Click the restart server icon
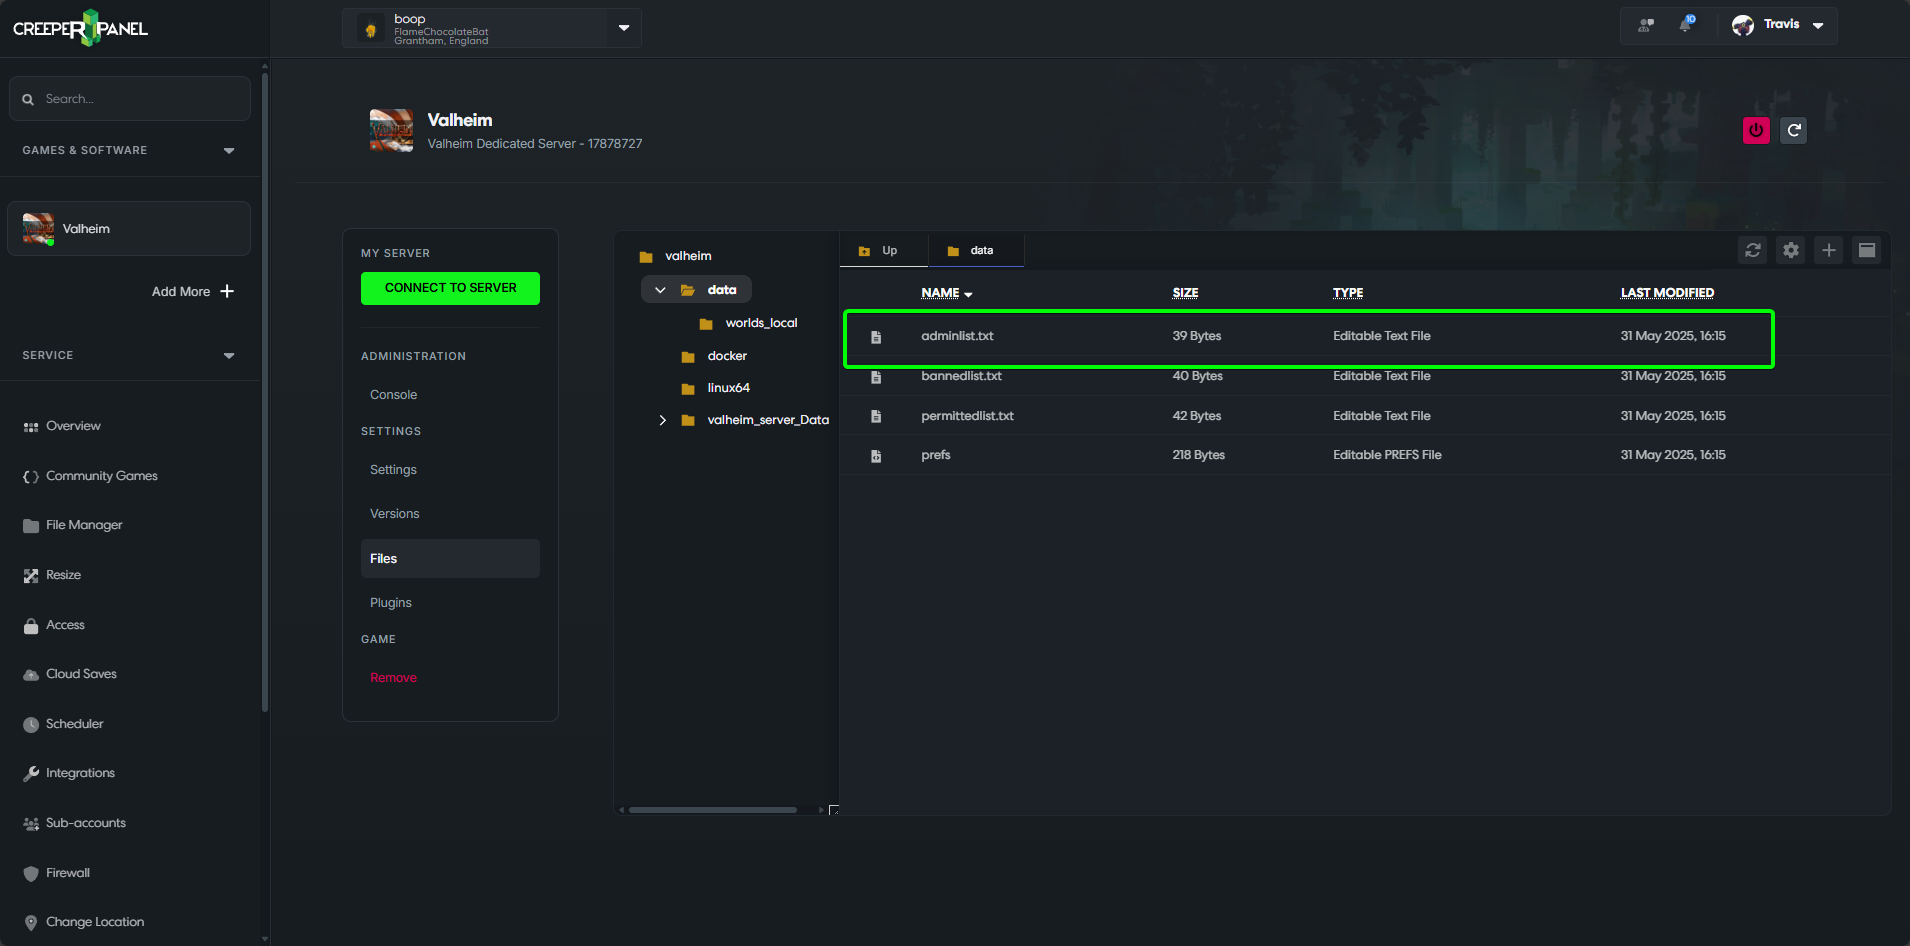 [x=1794, y=130]
